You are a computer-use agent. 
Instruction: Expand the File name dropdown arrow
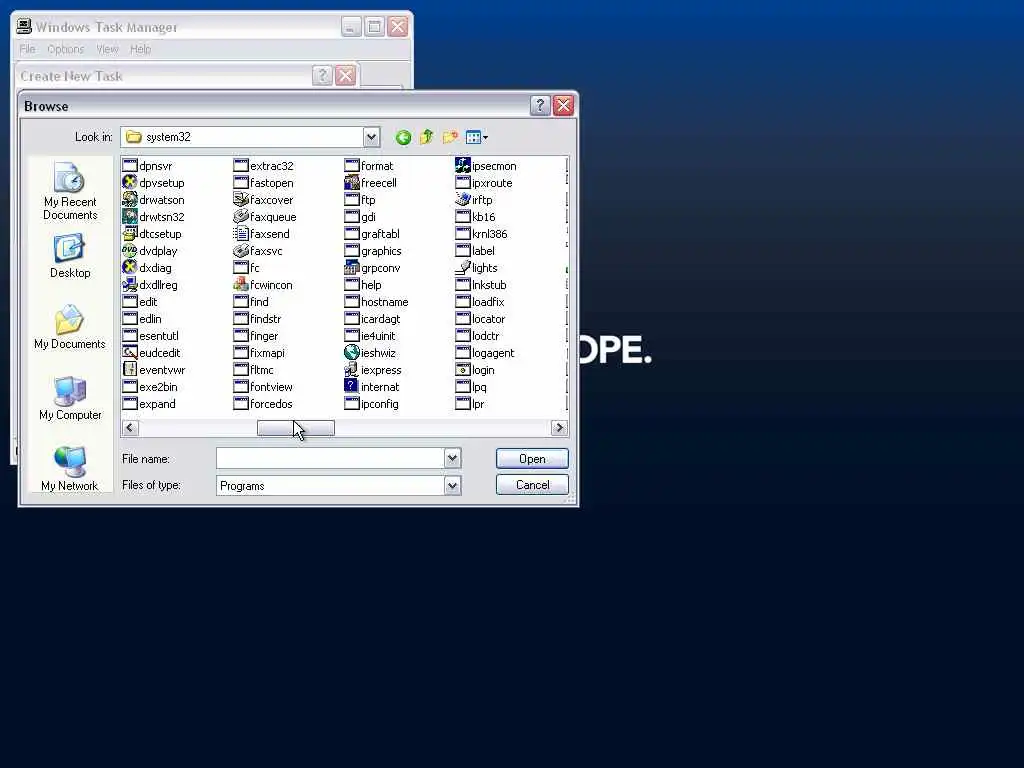click(452, 458)
